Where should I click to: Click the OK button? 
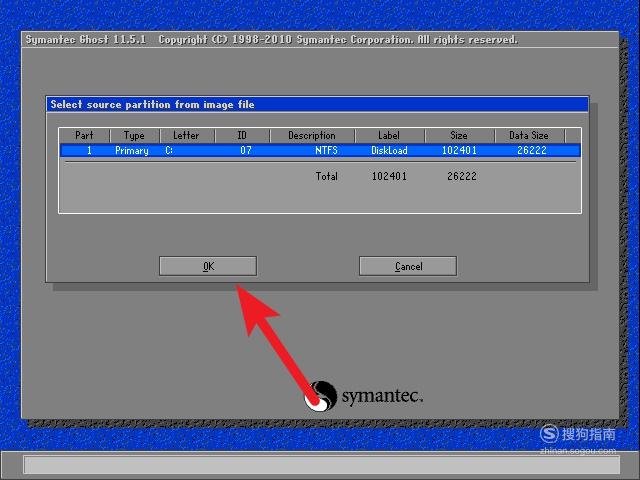[208, 266]
